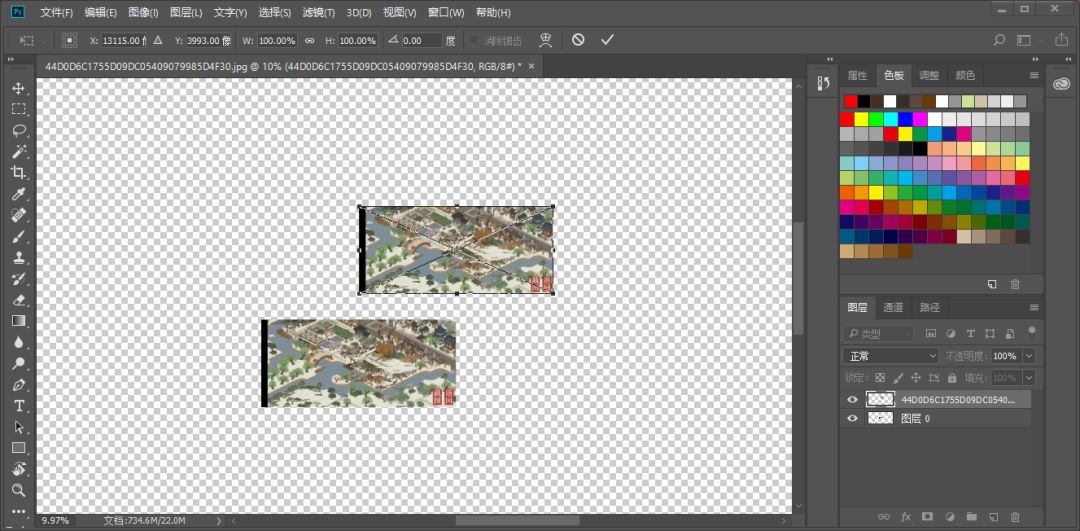The image size is (1080, 531).
Task: Open the 图像(I) menu
Action: click(143, 12)
